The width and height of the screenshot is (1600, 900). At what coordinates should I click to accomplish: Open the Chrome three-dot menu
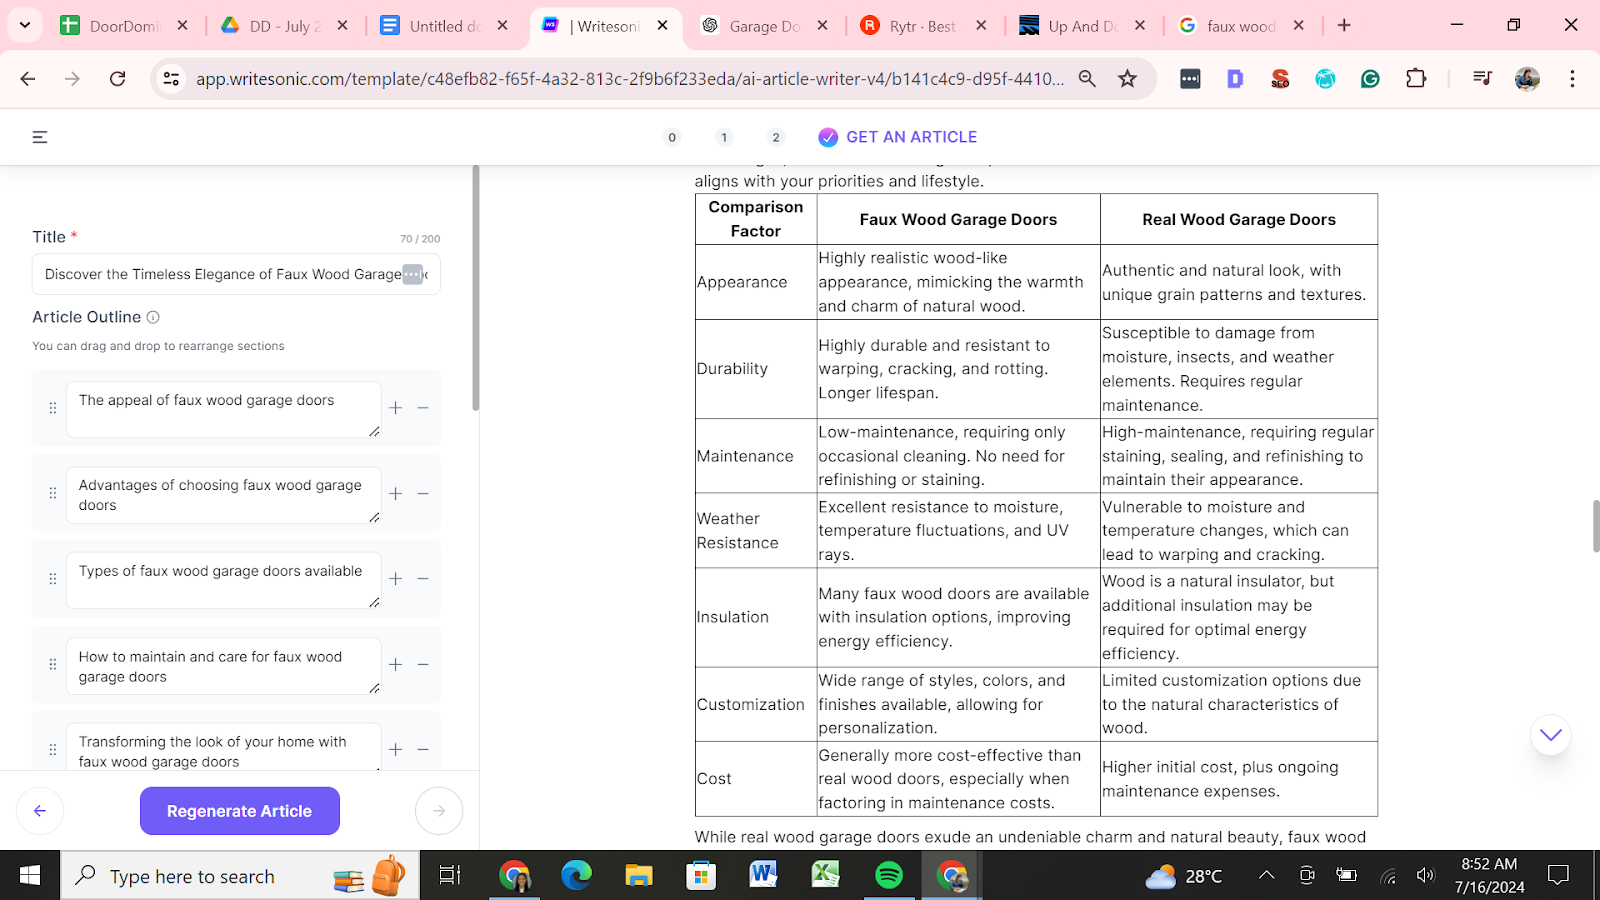coord(1572,79)
